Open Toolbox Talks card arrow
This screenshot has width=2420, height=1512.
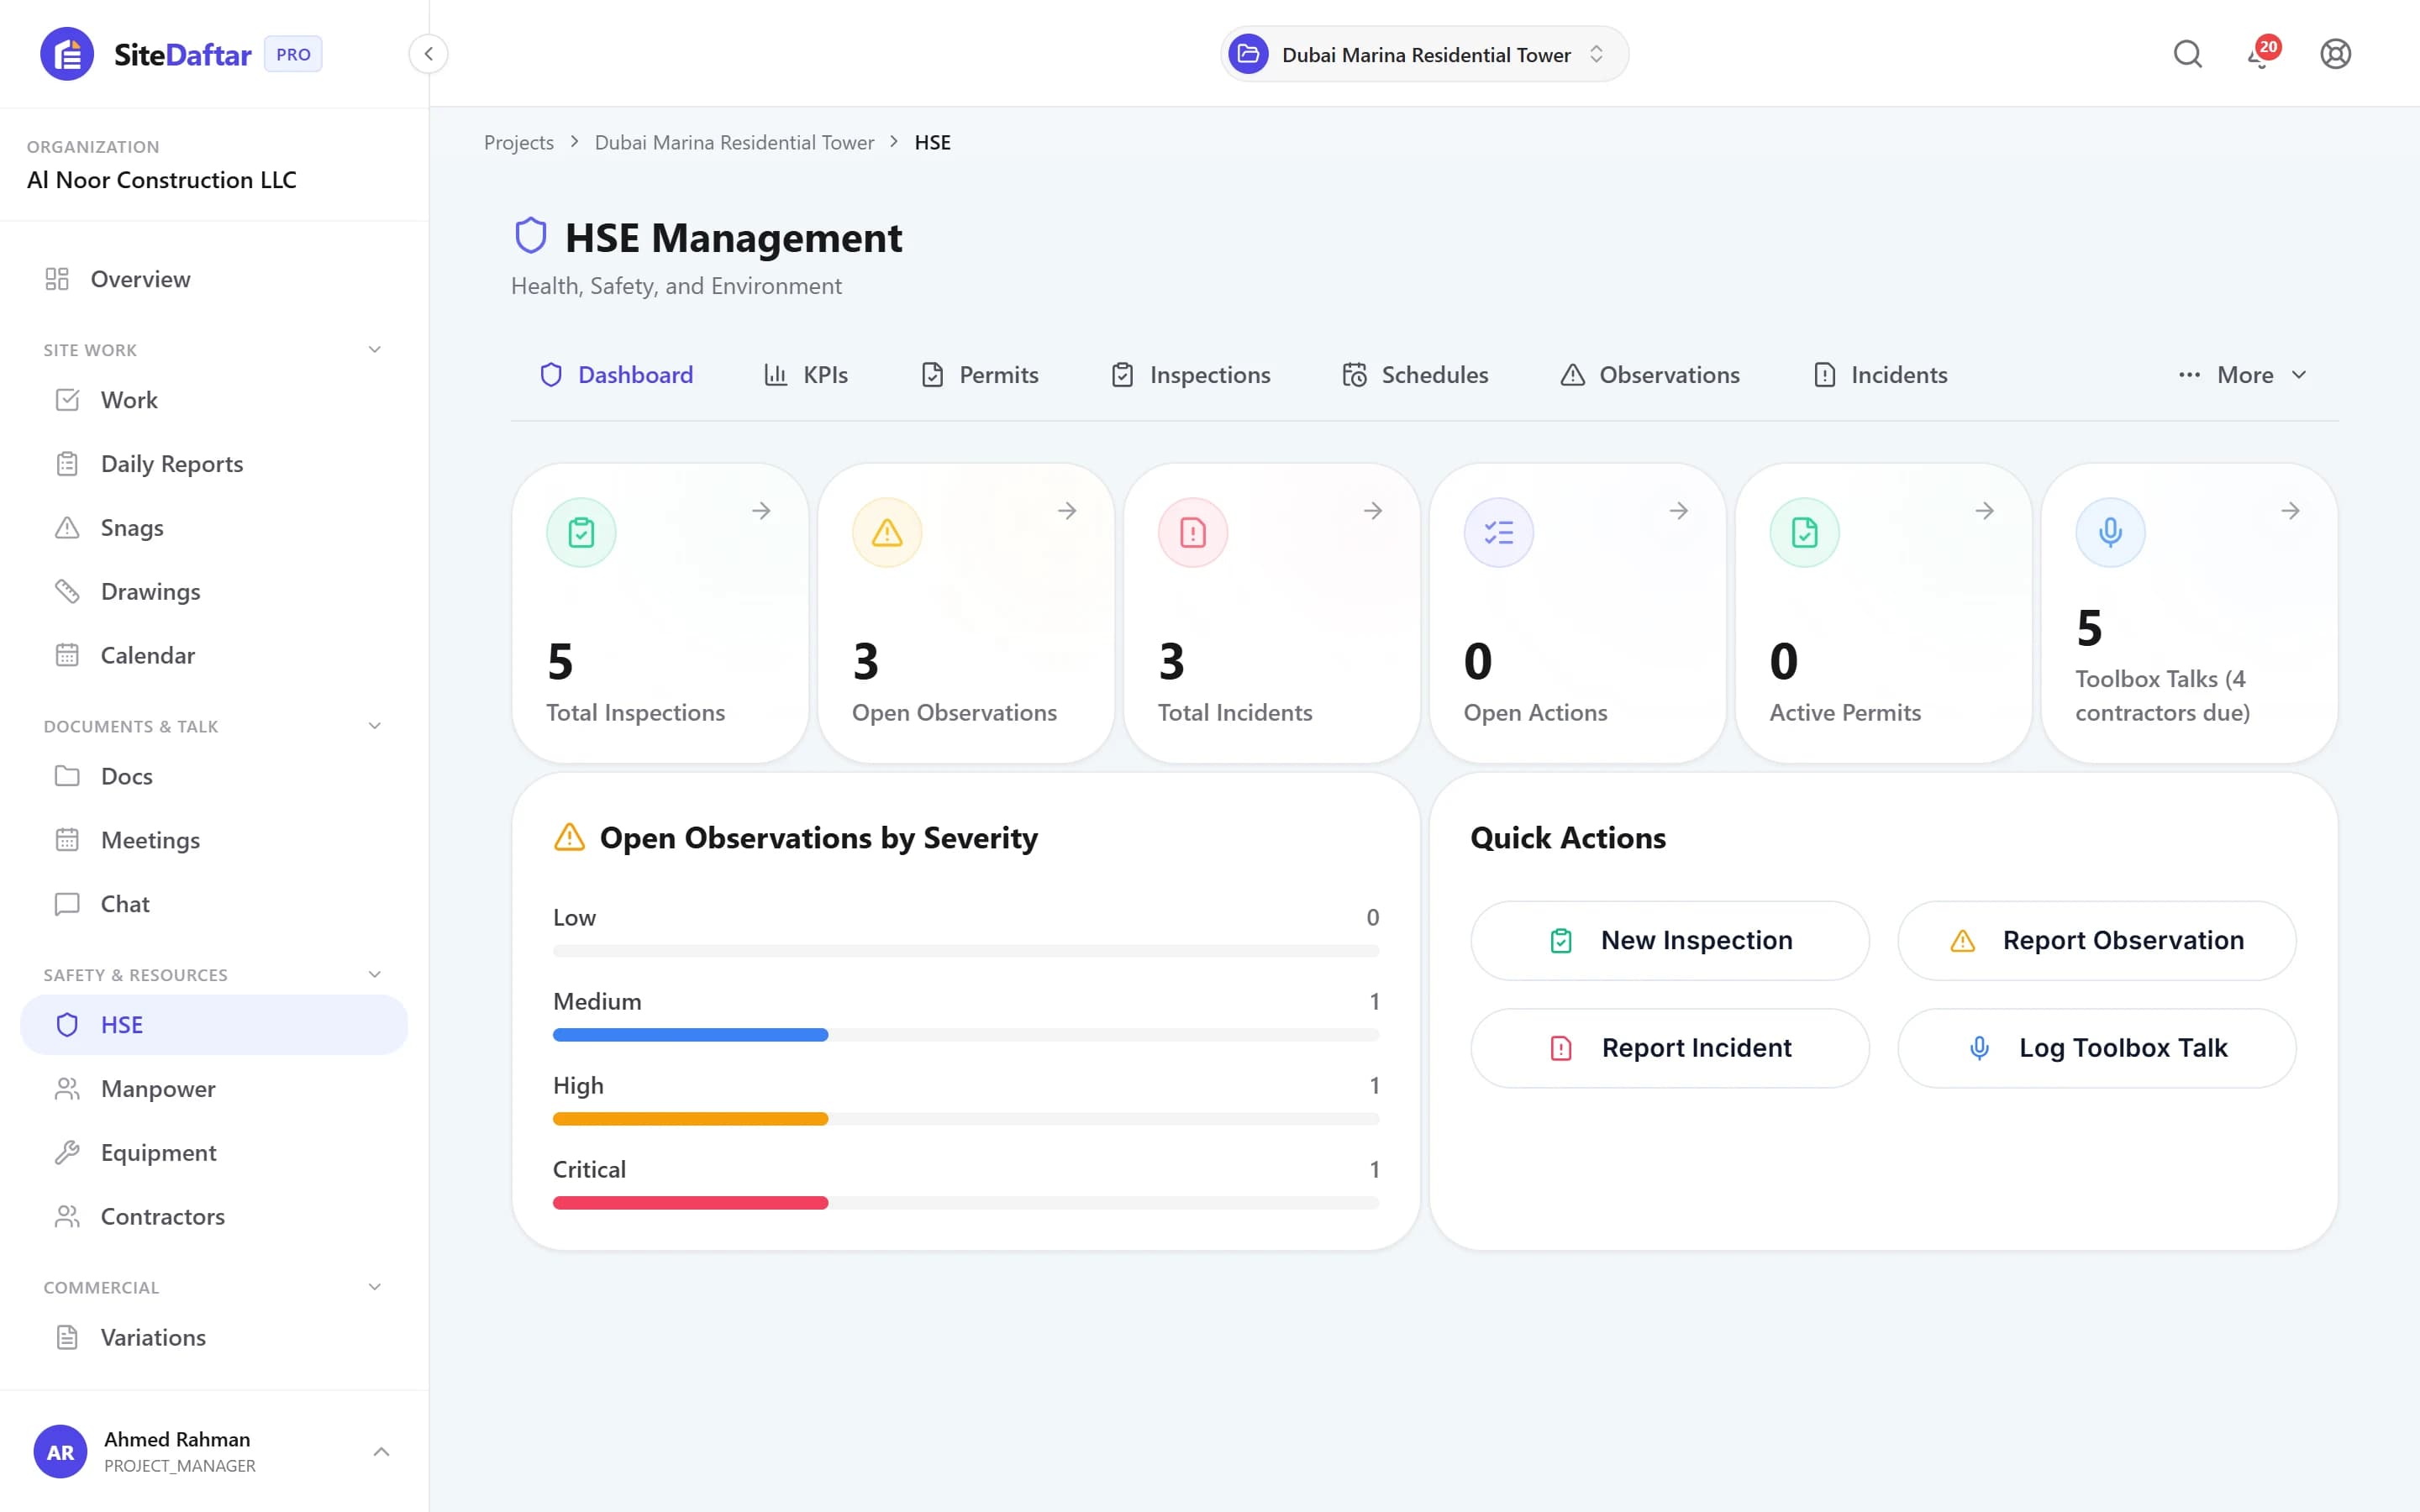click(x=2291, y=511)
